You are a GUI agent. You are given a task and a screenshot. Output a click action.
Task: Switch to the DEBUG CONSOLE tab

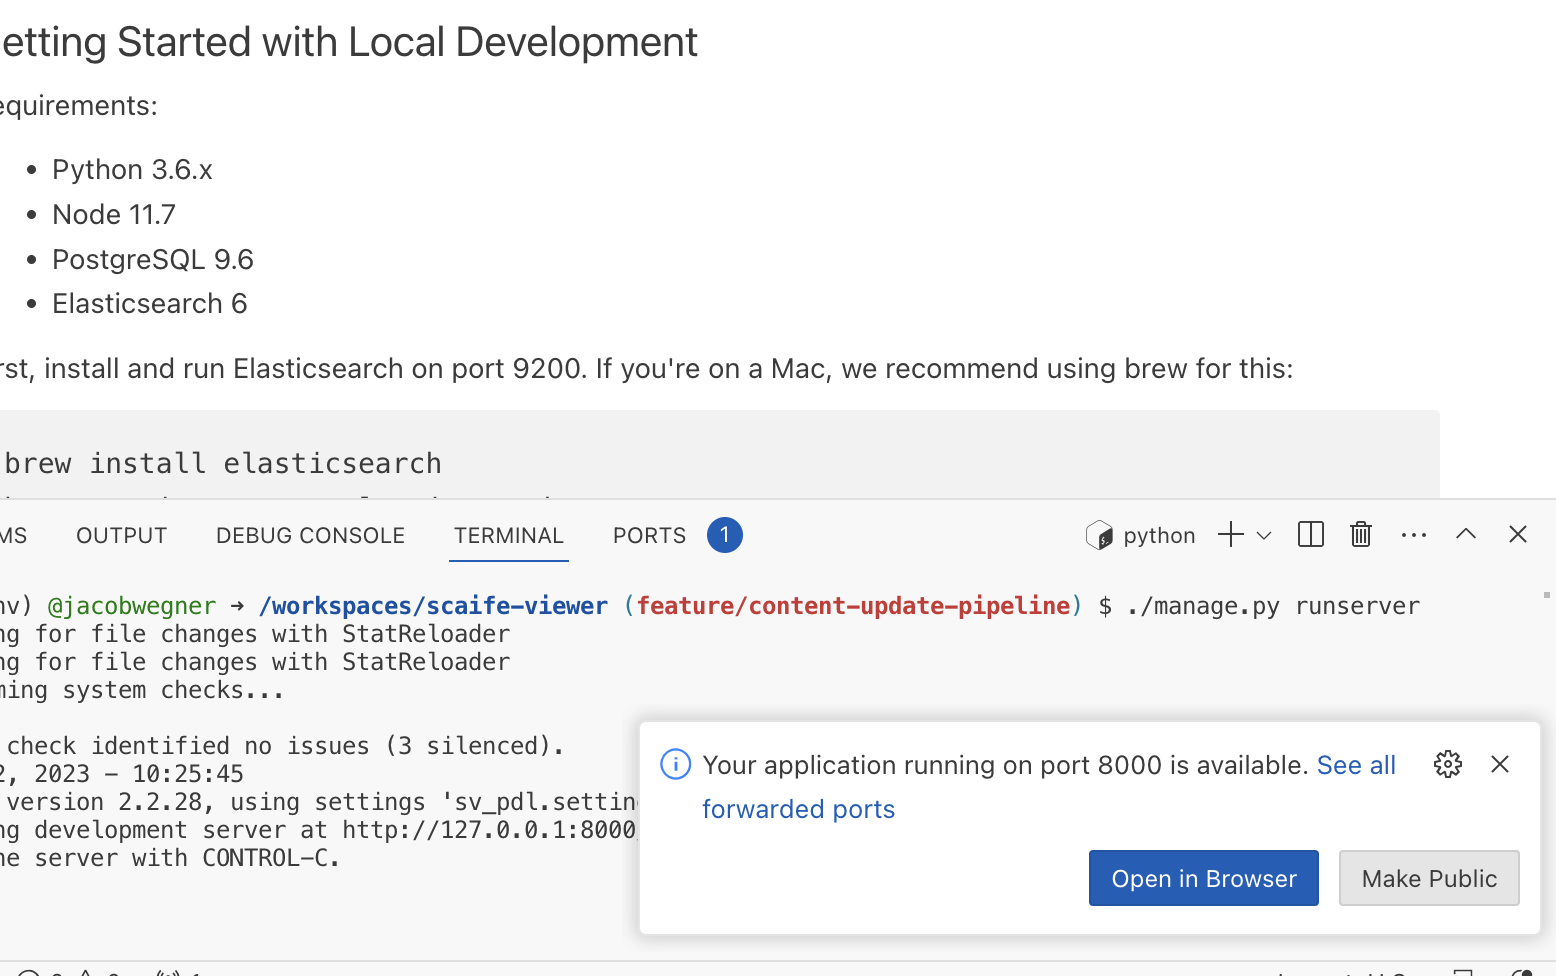(x=310, y=536)
